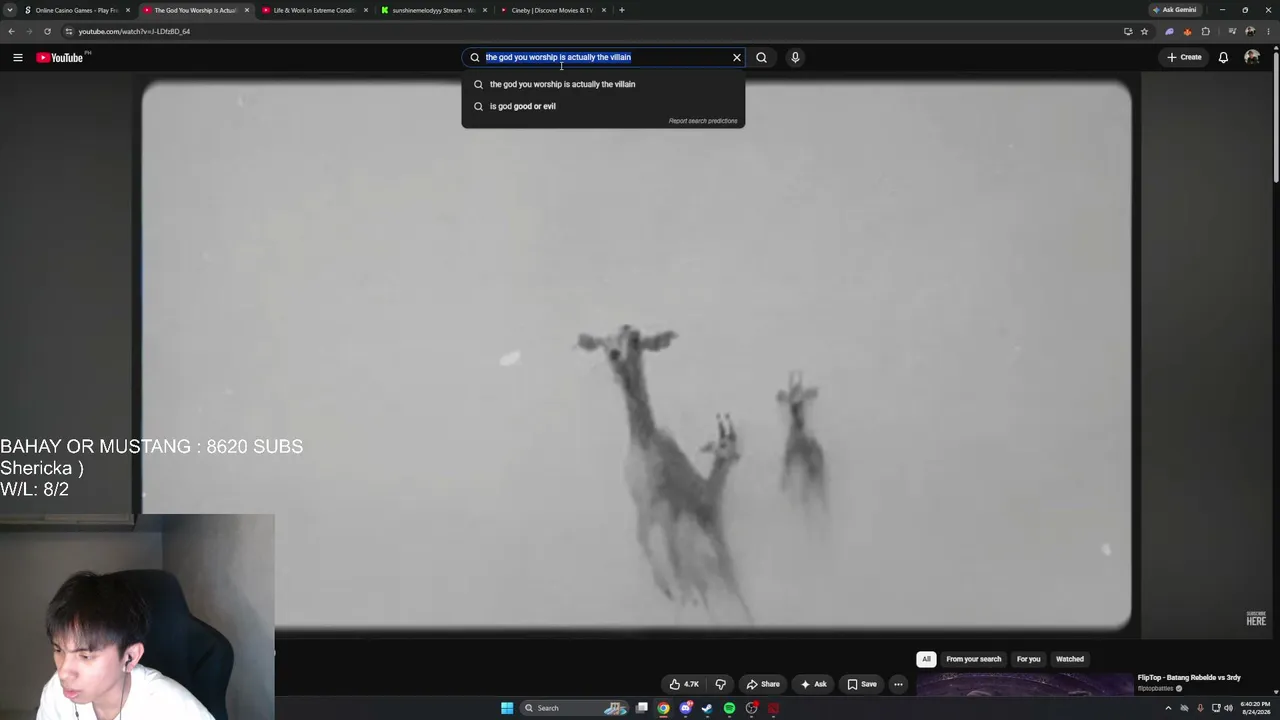Open the media controls toolbar icon
1280x720 pixels.
pos(1232,31)
